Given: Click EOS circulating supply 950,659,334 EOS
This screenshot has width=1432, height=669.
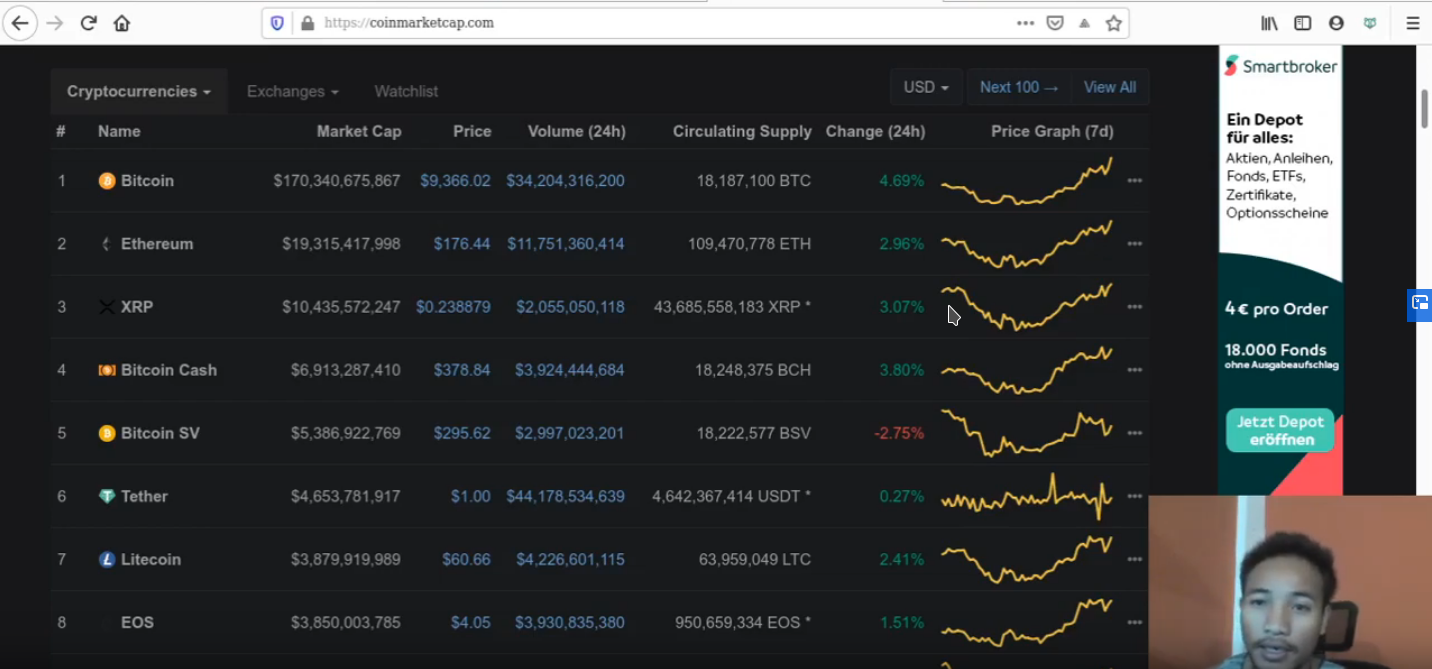Looking at the screenshot, I should coord(743,622).
